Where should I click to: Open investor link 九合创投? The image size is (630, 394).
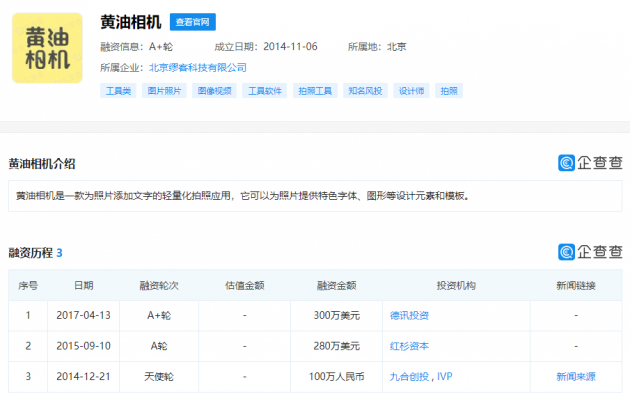[409, 376]
